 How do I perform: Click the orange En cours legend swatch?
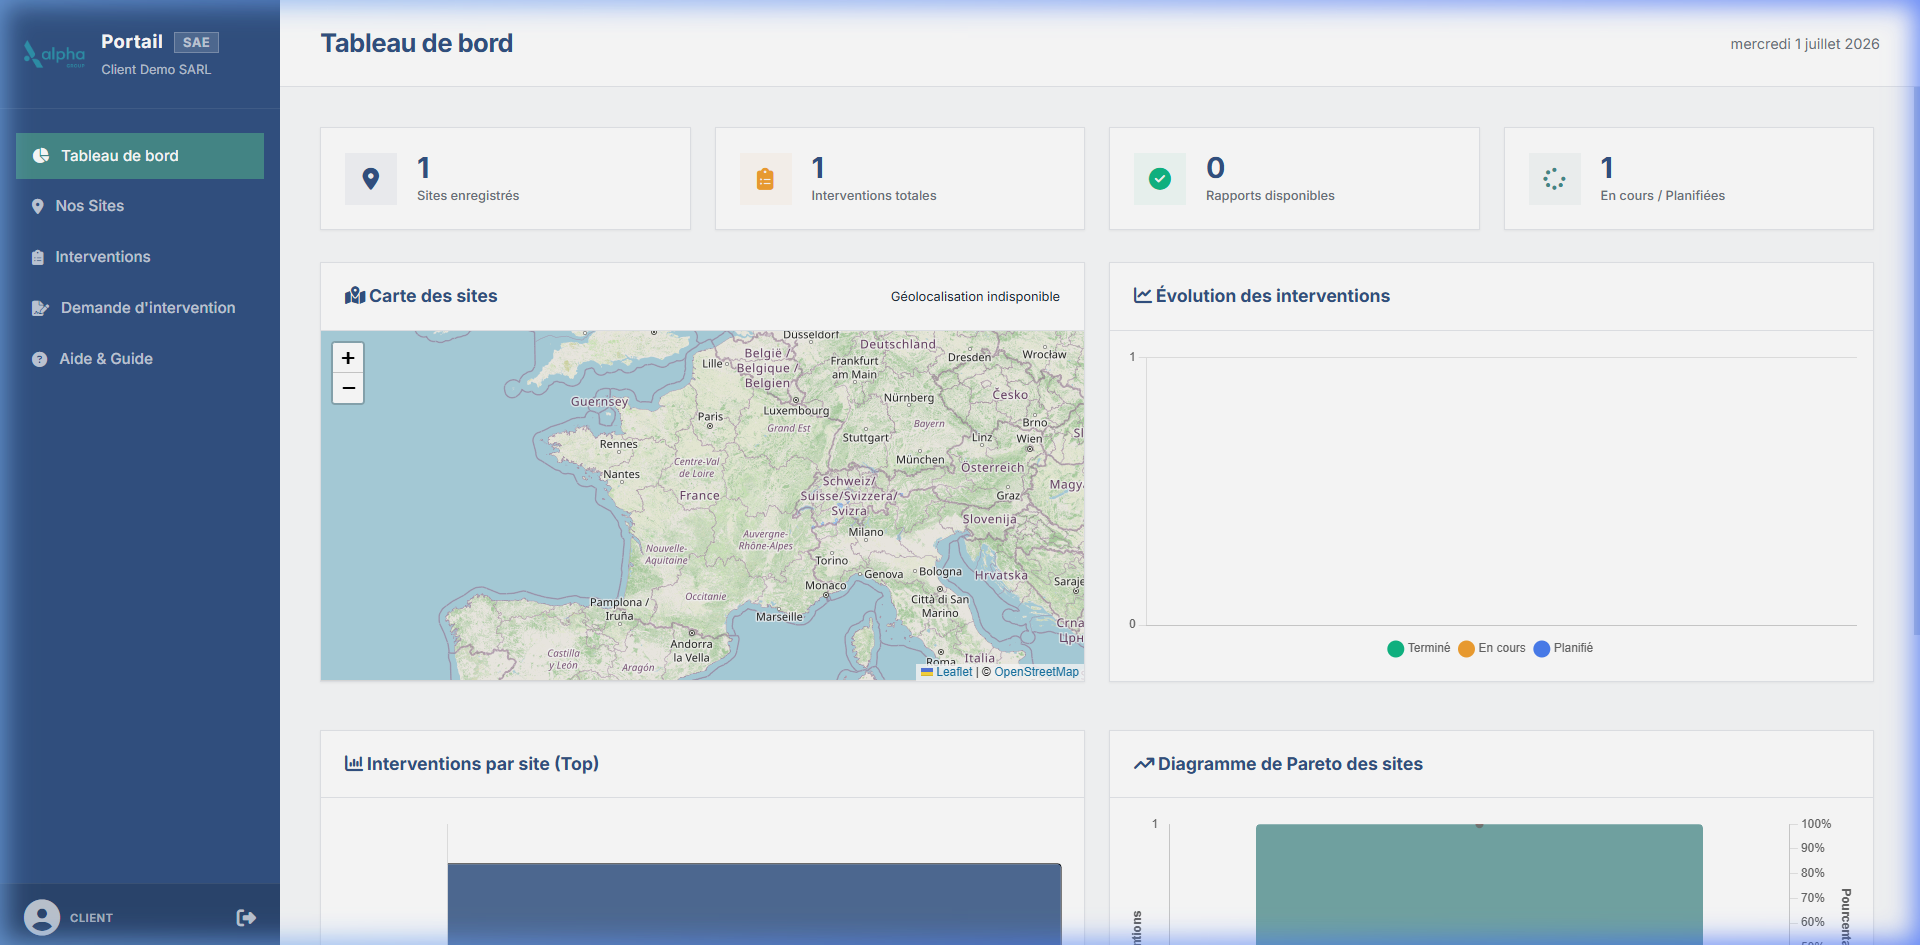(1467, 649)
